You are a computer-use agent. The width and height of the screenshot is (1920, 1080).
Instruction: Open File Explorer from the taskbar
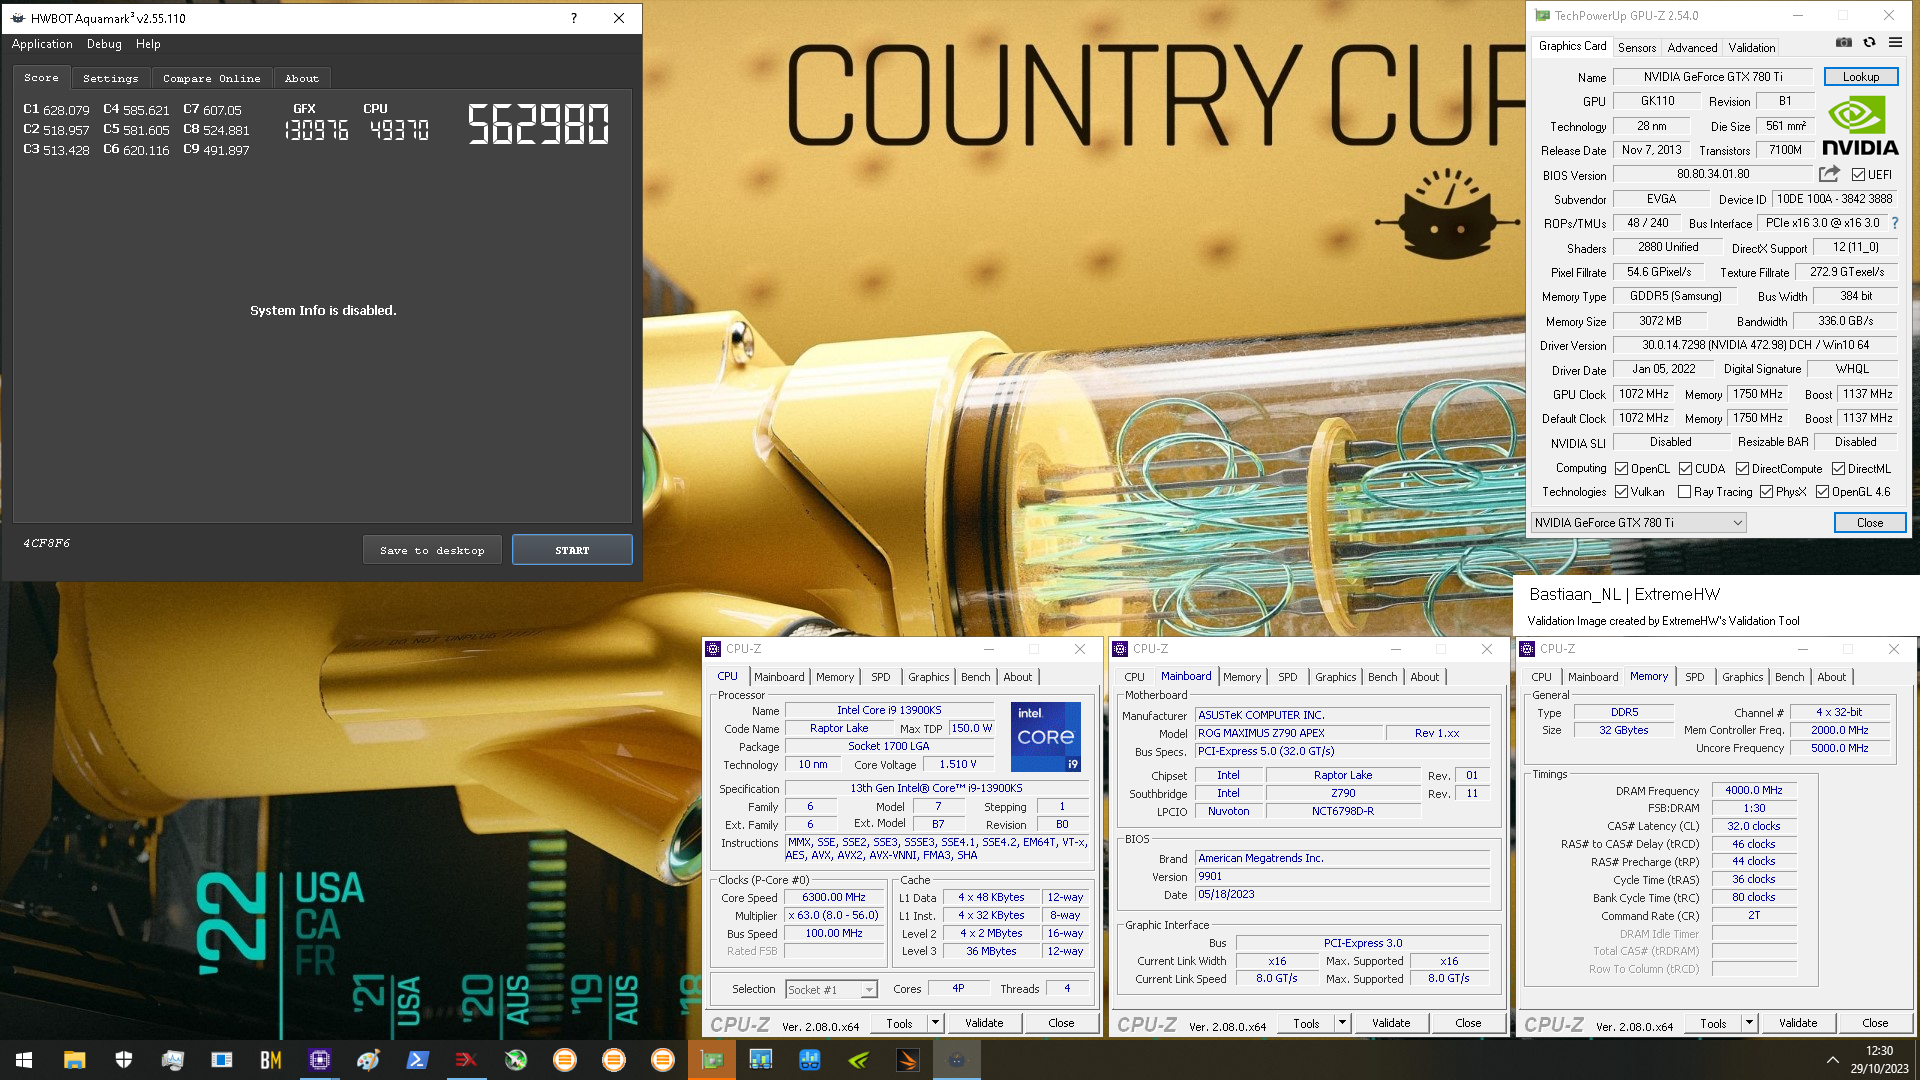pyautogui.click(x=74, y=1060)
